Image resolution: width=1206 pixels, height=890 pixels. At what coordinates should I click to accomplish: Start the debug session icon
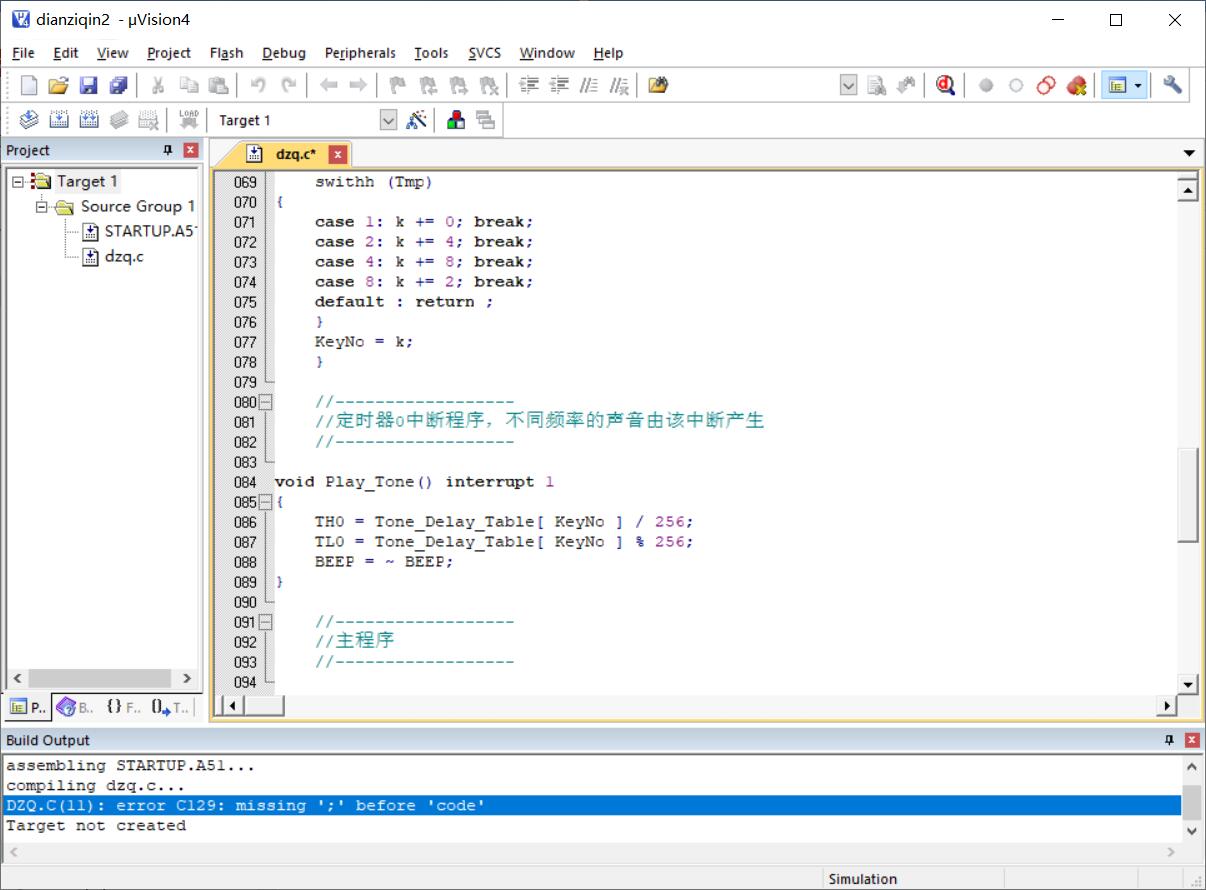pos(945,85)
